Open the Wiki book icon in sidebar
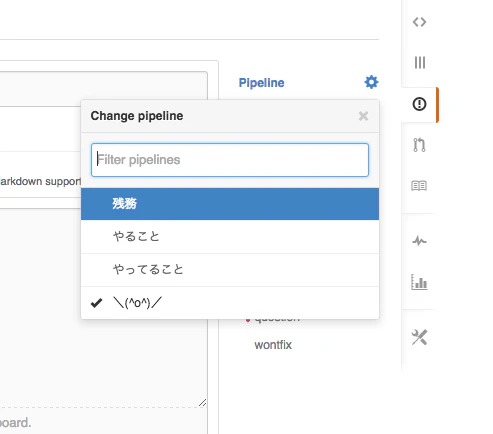This screenshot has height=434, width=493. point(419,186)
